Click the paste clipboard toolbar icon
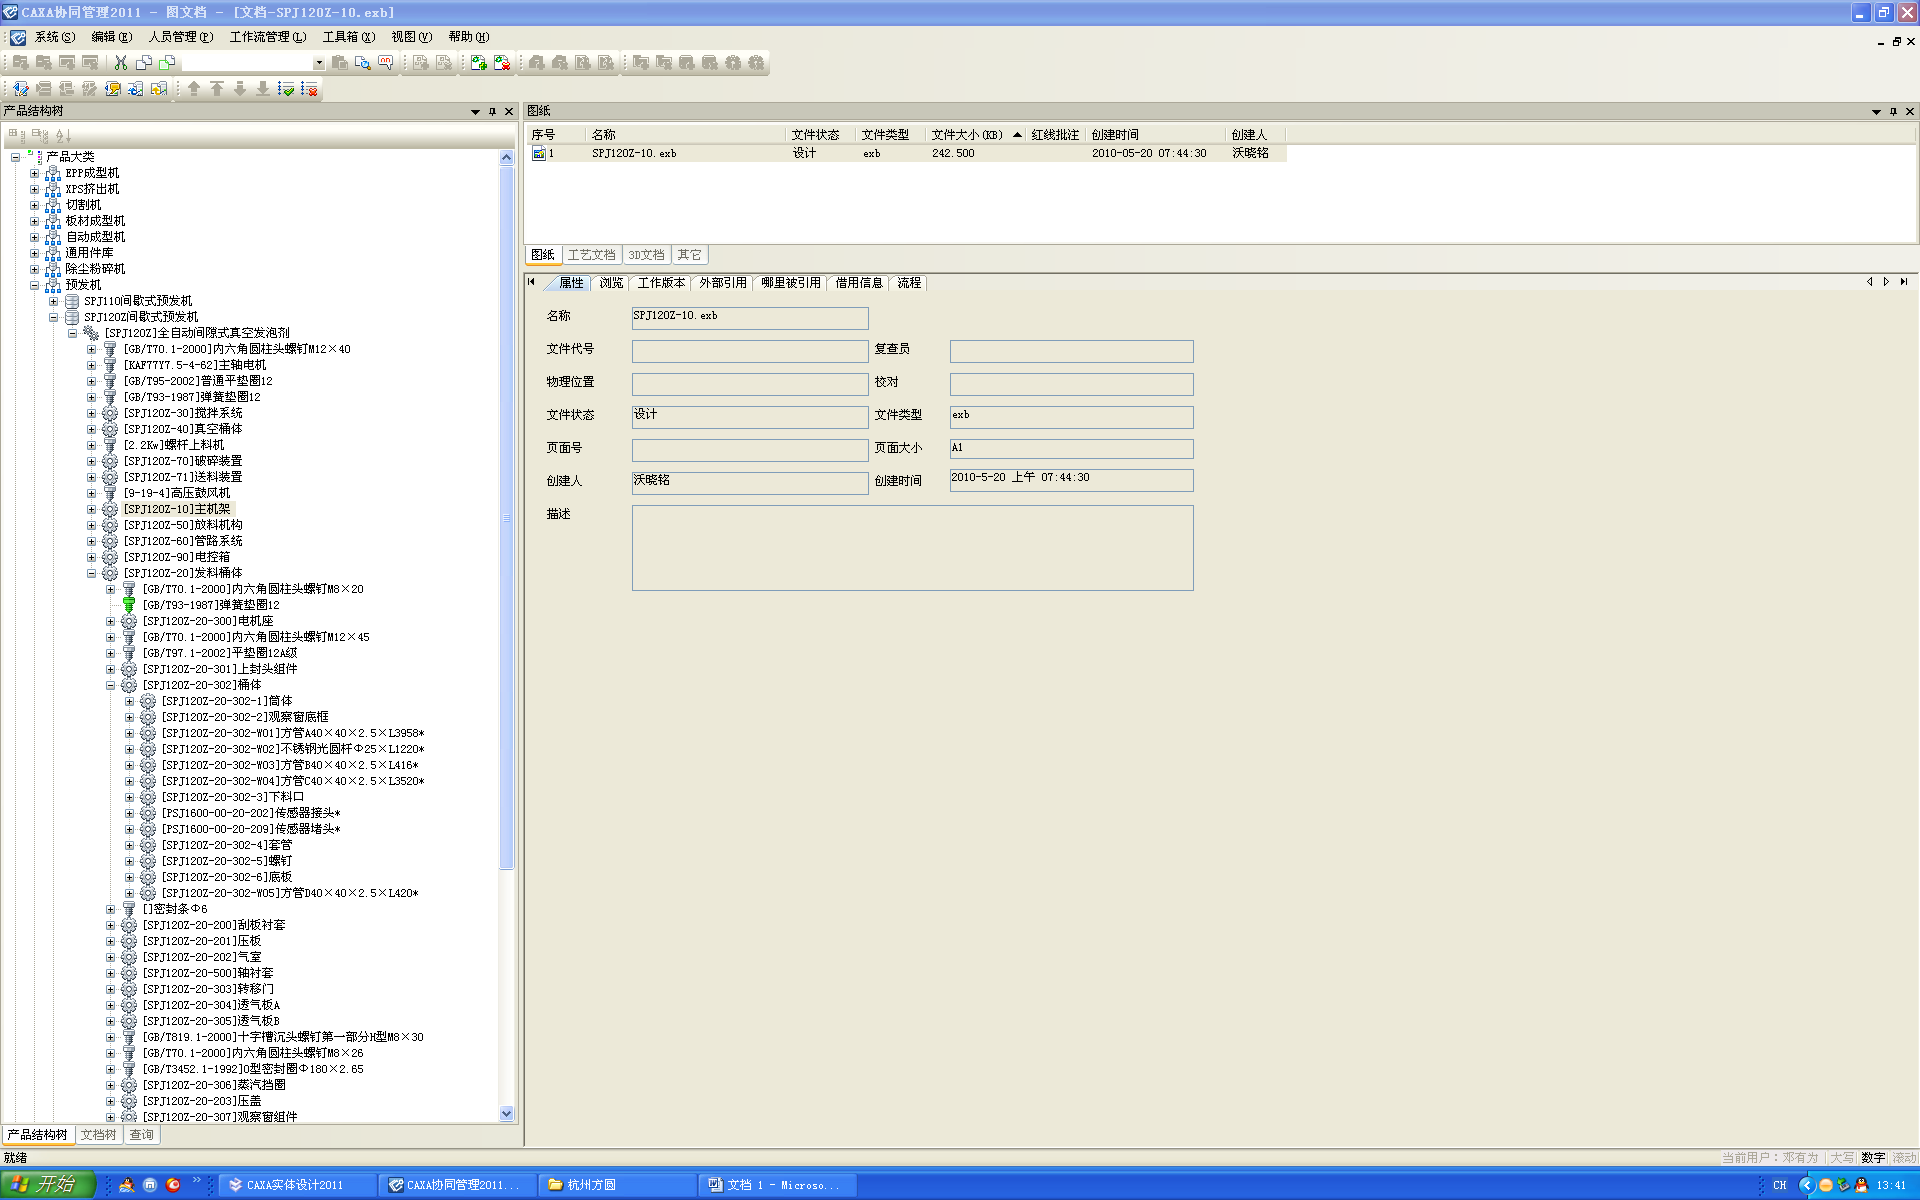This screenshot has height=1200, width=1920. pyautogui.click(x=339, y=62)
